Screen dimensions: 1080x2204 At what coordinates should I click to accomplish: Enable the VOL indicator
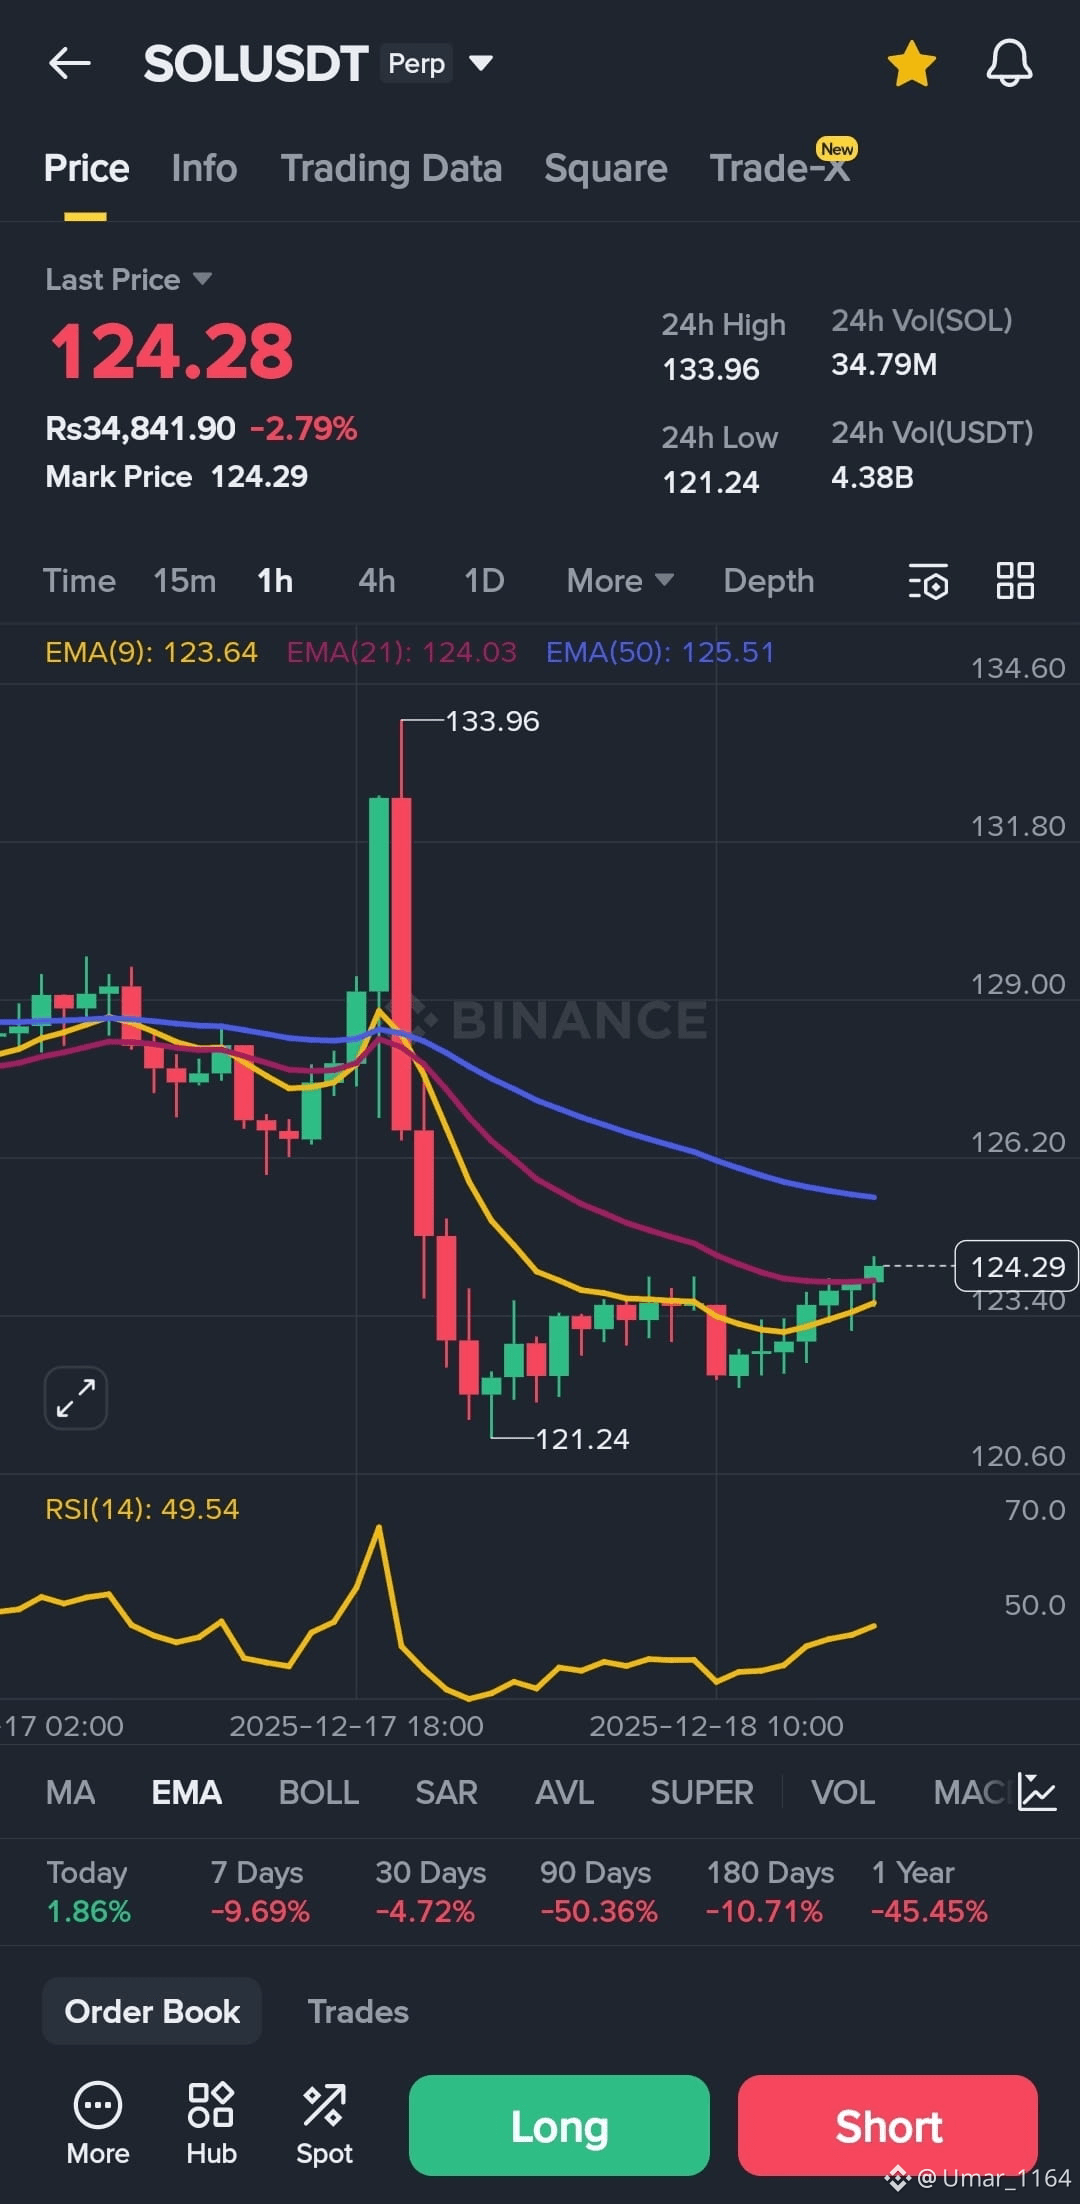[843, 1792]
